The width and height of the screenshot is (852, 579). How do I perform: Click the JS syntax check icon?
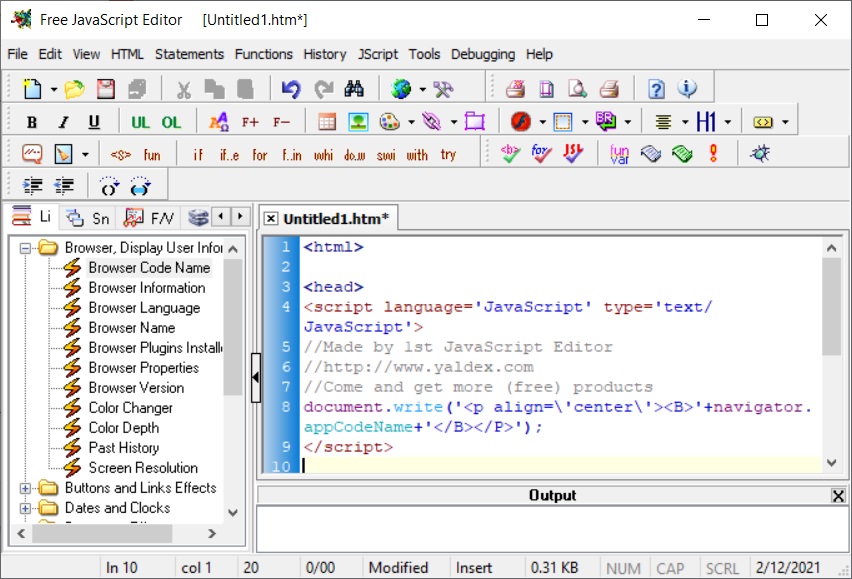(x=573, y=154)
